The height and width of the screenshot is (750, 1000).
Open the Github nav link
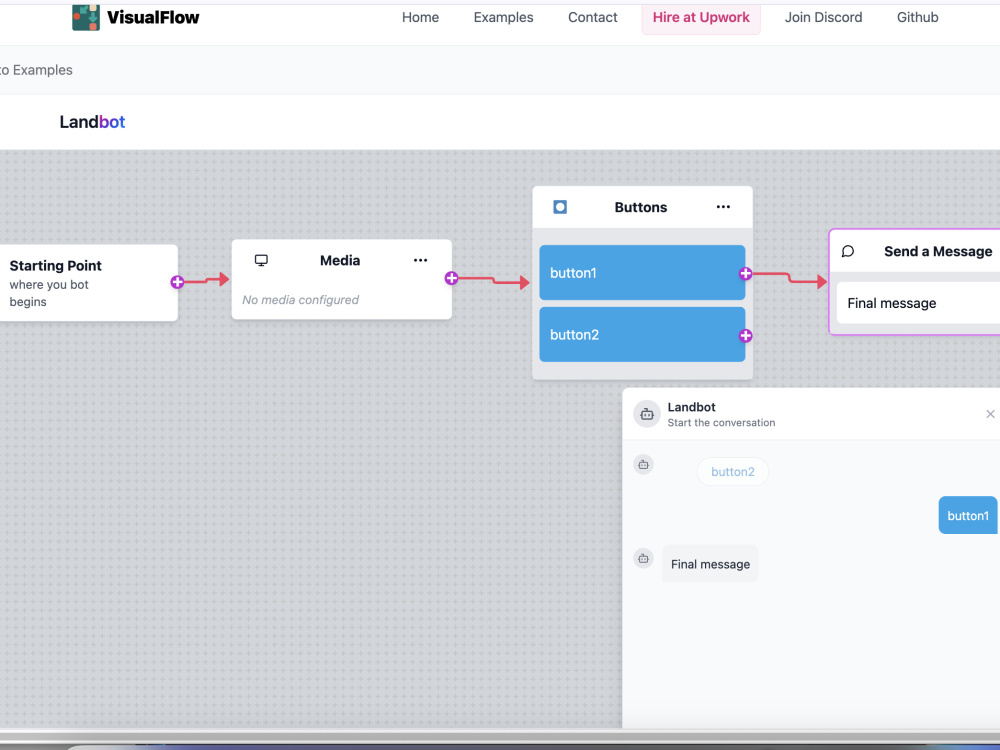(x=917, y=17)
